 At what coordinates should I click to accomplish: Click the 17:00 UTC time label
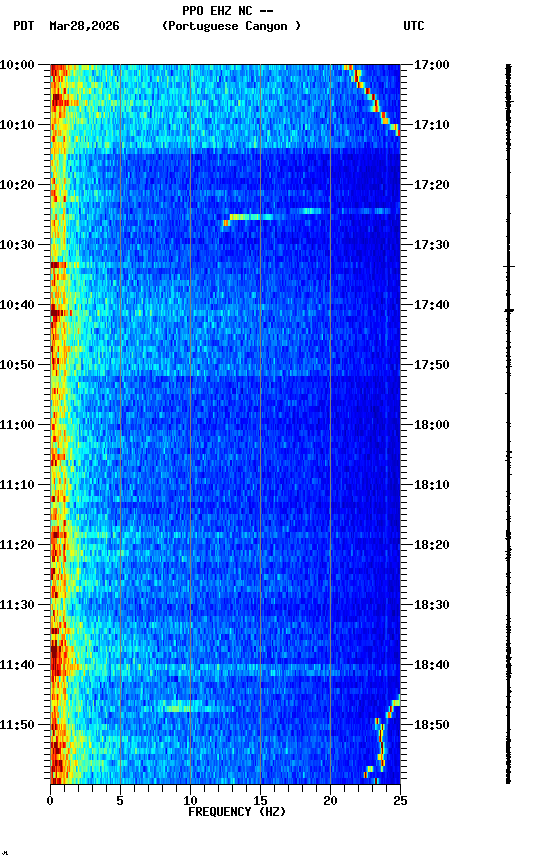tap(432, 65)
